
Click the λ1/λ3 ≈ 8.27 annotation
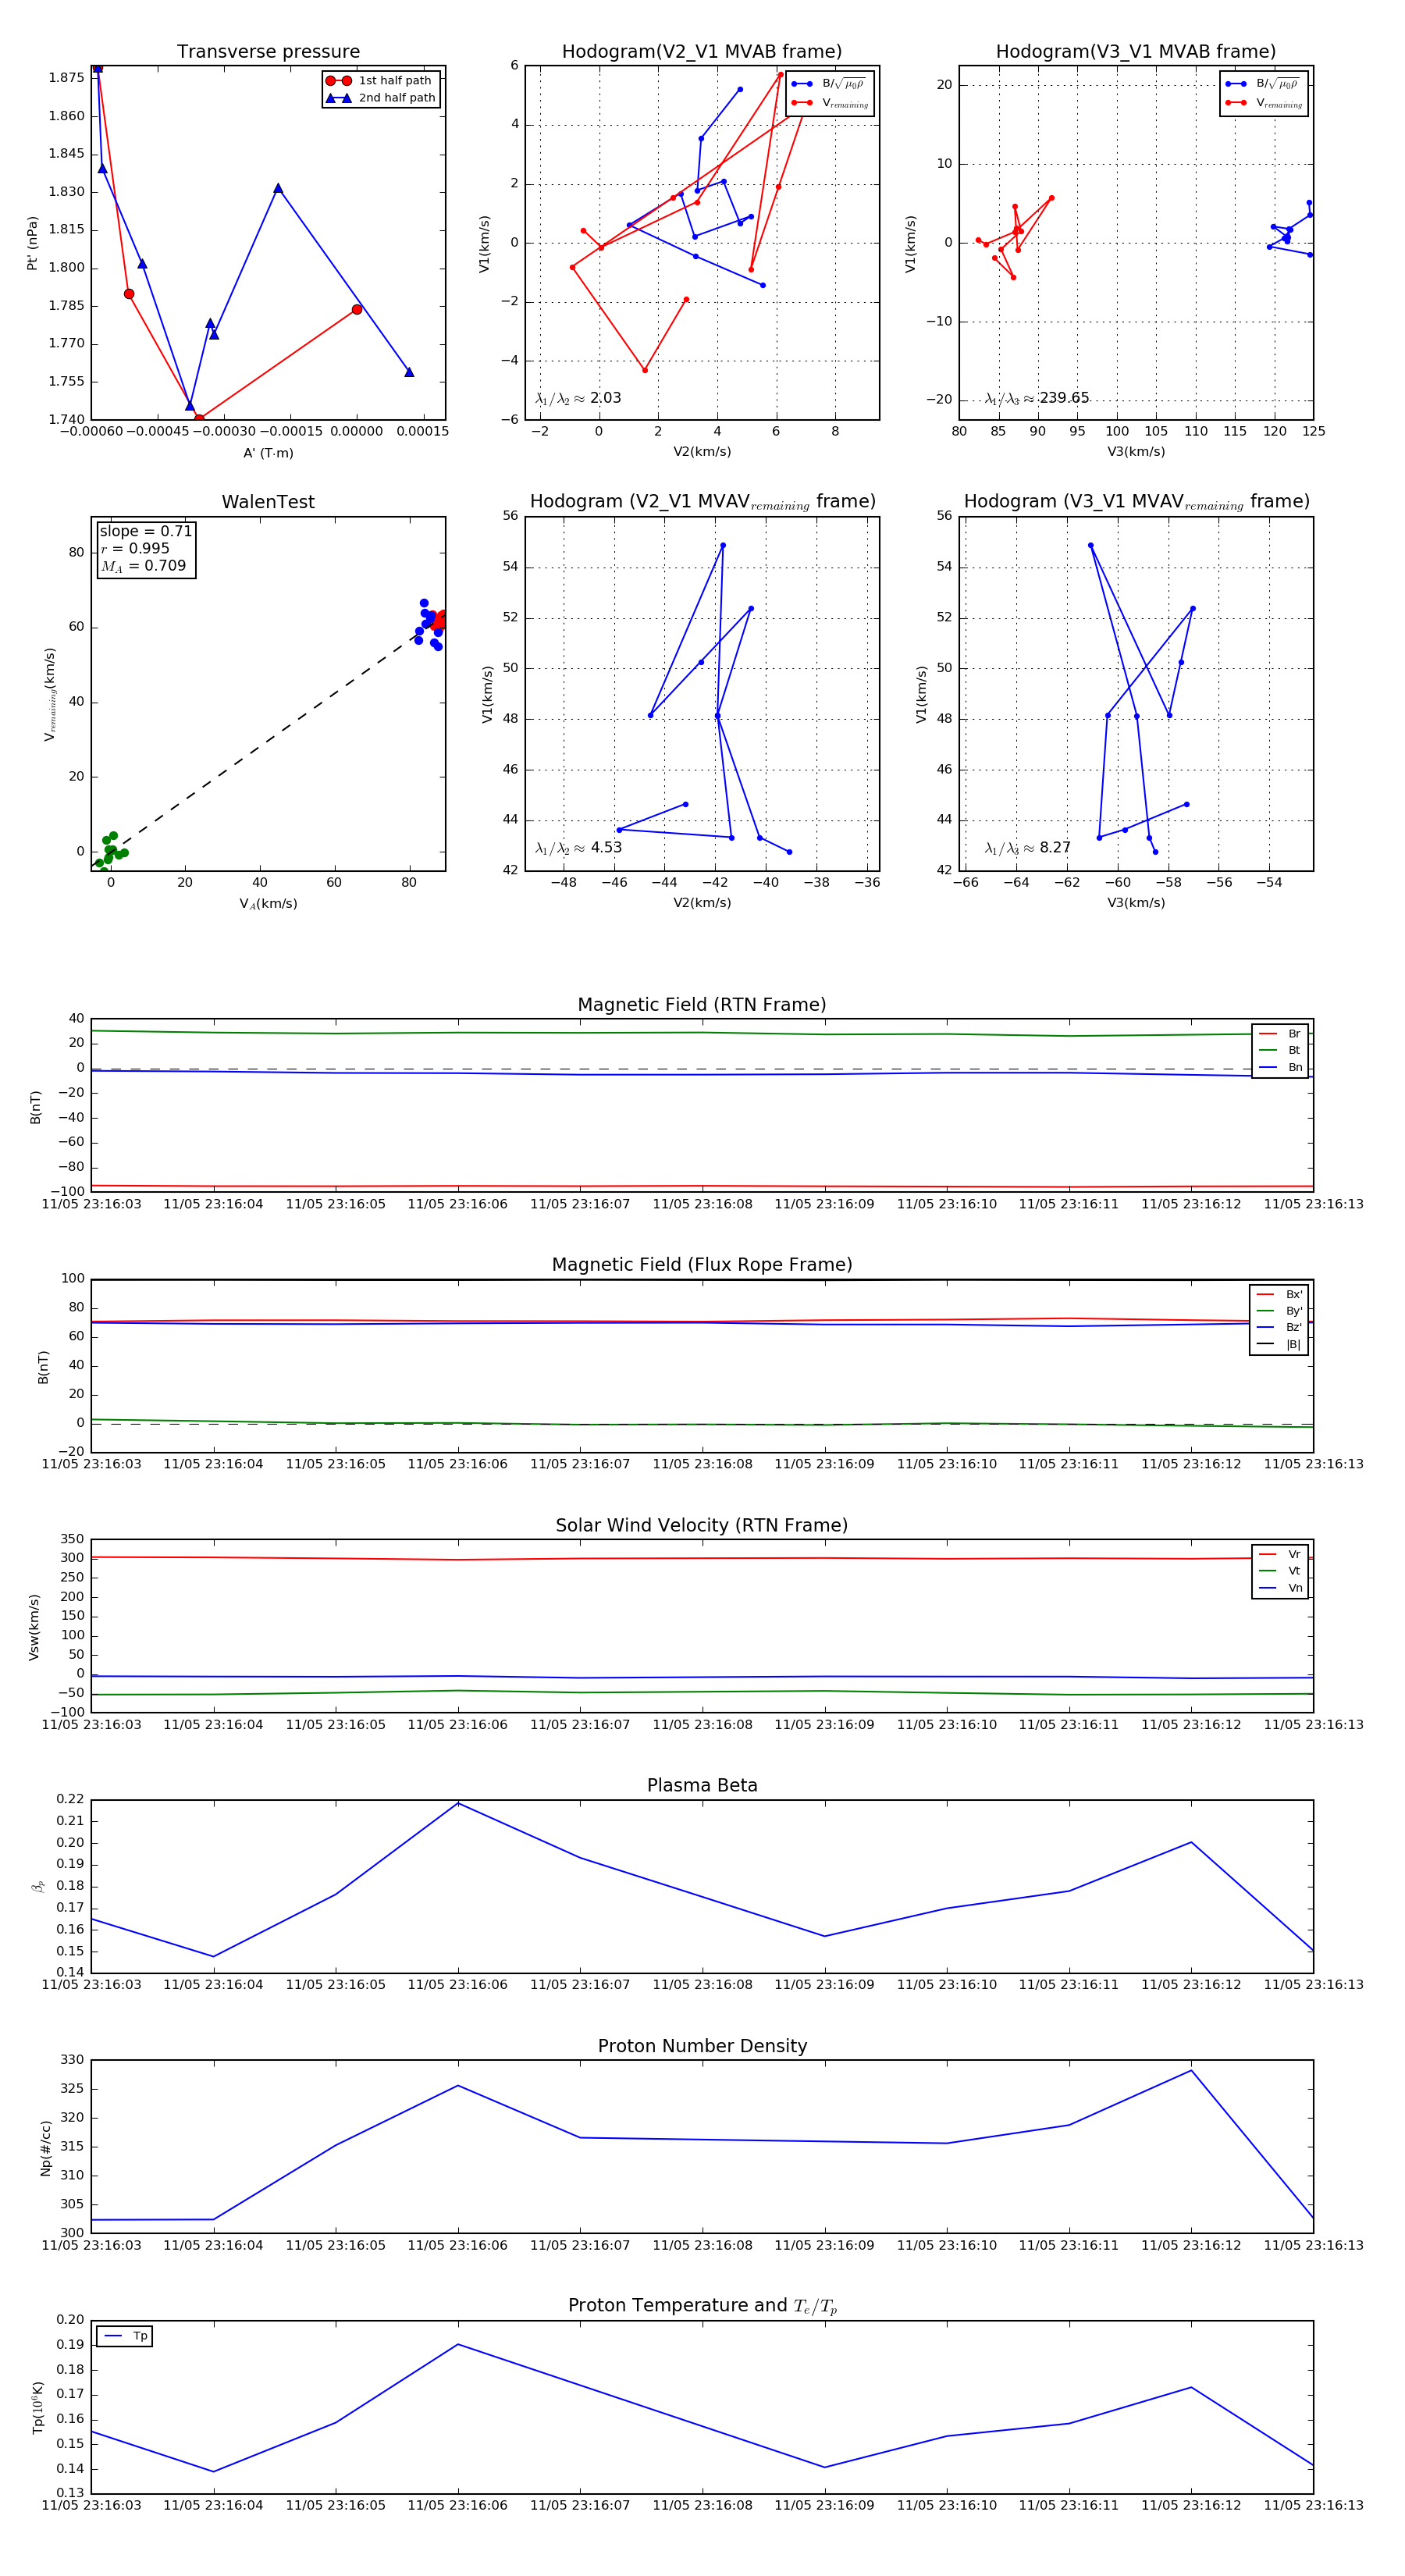tap(1028, 848)
